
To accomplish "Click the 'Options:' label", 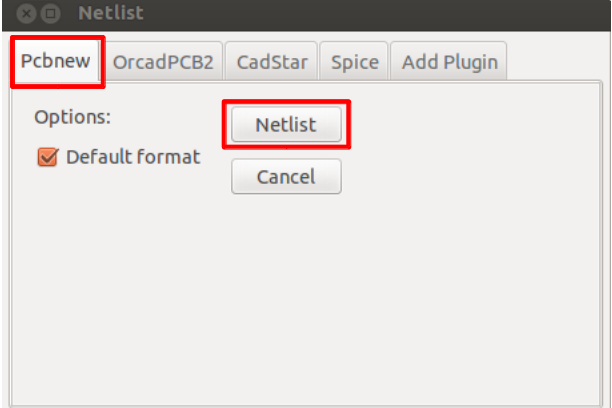I will pyautogui.click(x=73, y=117).
